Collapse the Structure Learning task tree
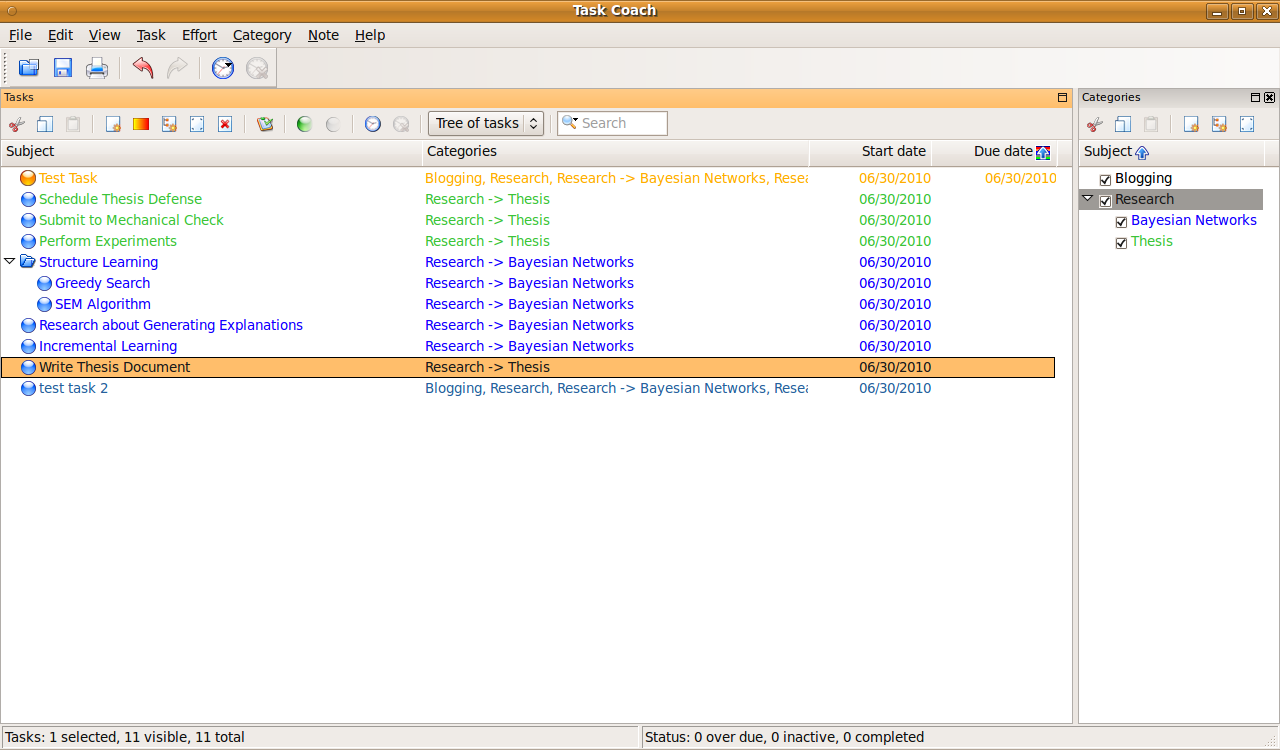The width and height of the screenshot is (1280, 750). pos(10,262)
